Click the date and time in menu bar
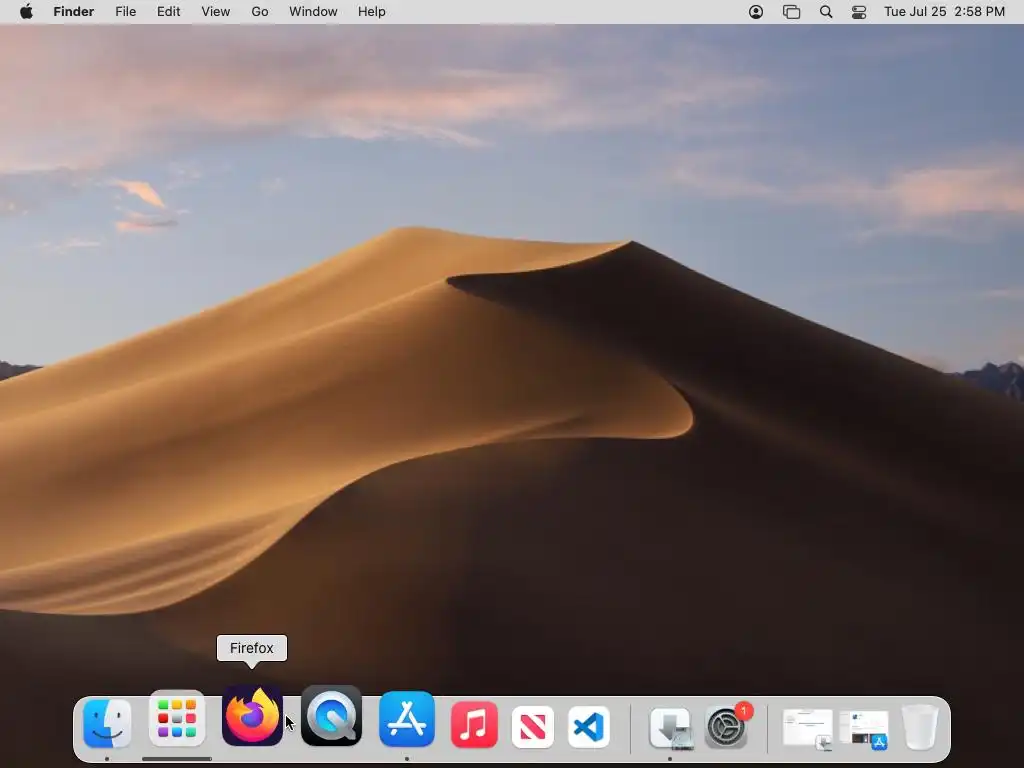The width and height of the screenshot is (1024, 768). click(944, 12)
